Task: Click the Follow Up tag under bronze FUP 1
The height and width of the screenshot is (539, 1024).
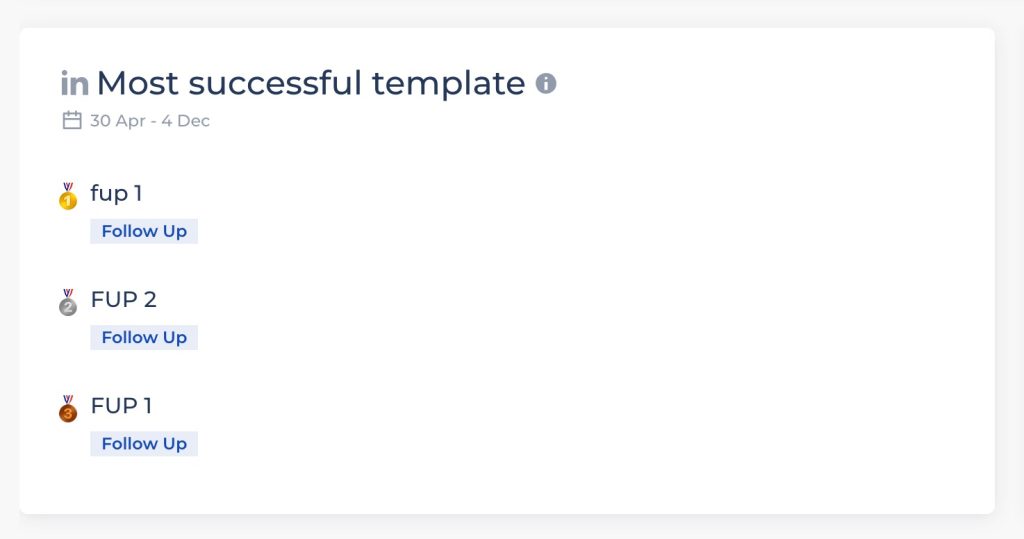Action: (144, 444)
